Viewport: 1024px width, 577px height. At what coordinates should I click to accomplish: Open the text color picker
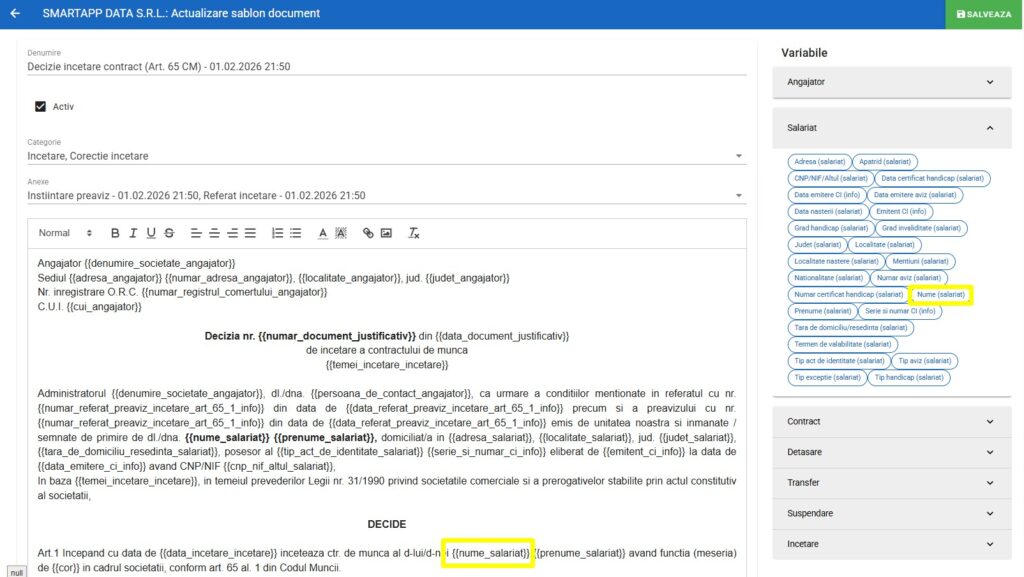[x=323, y=233]
